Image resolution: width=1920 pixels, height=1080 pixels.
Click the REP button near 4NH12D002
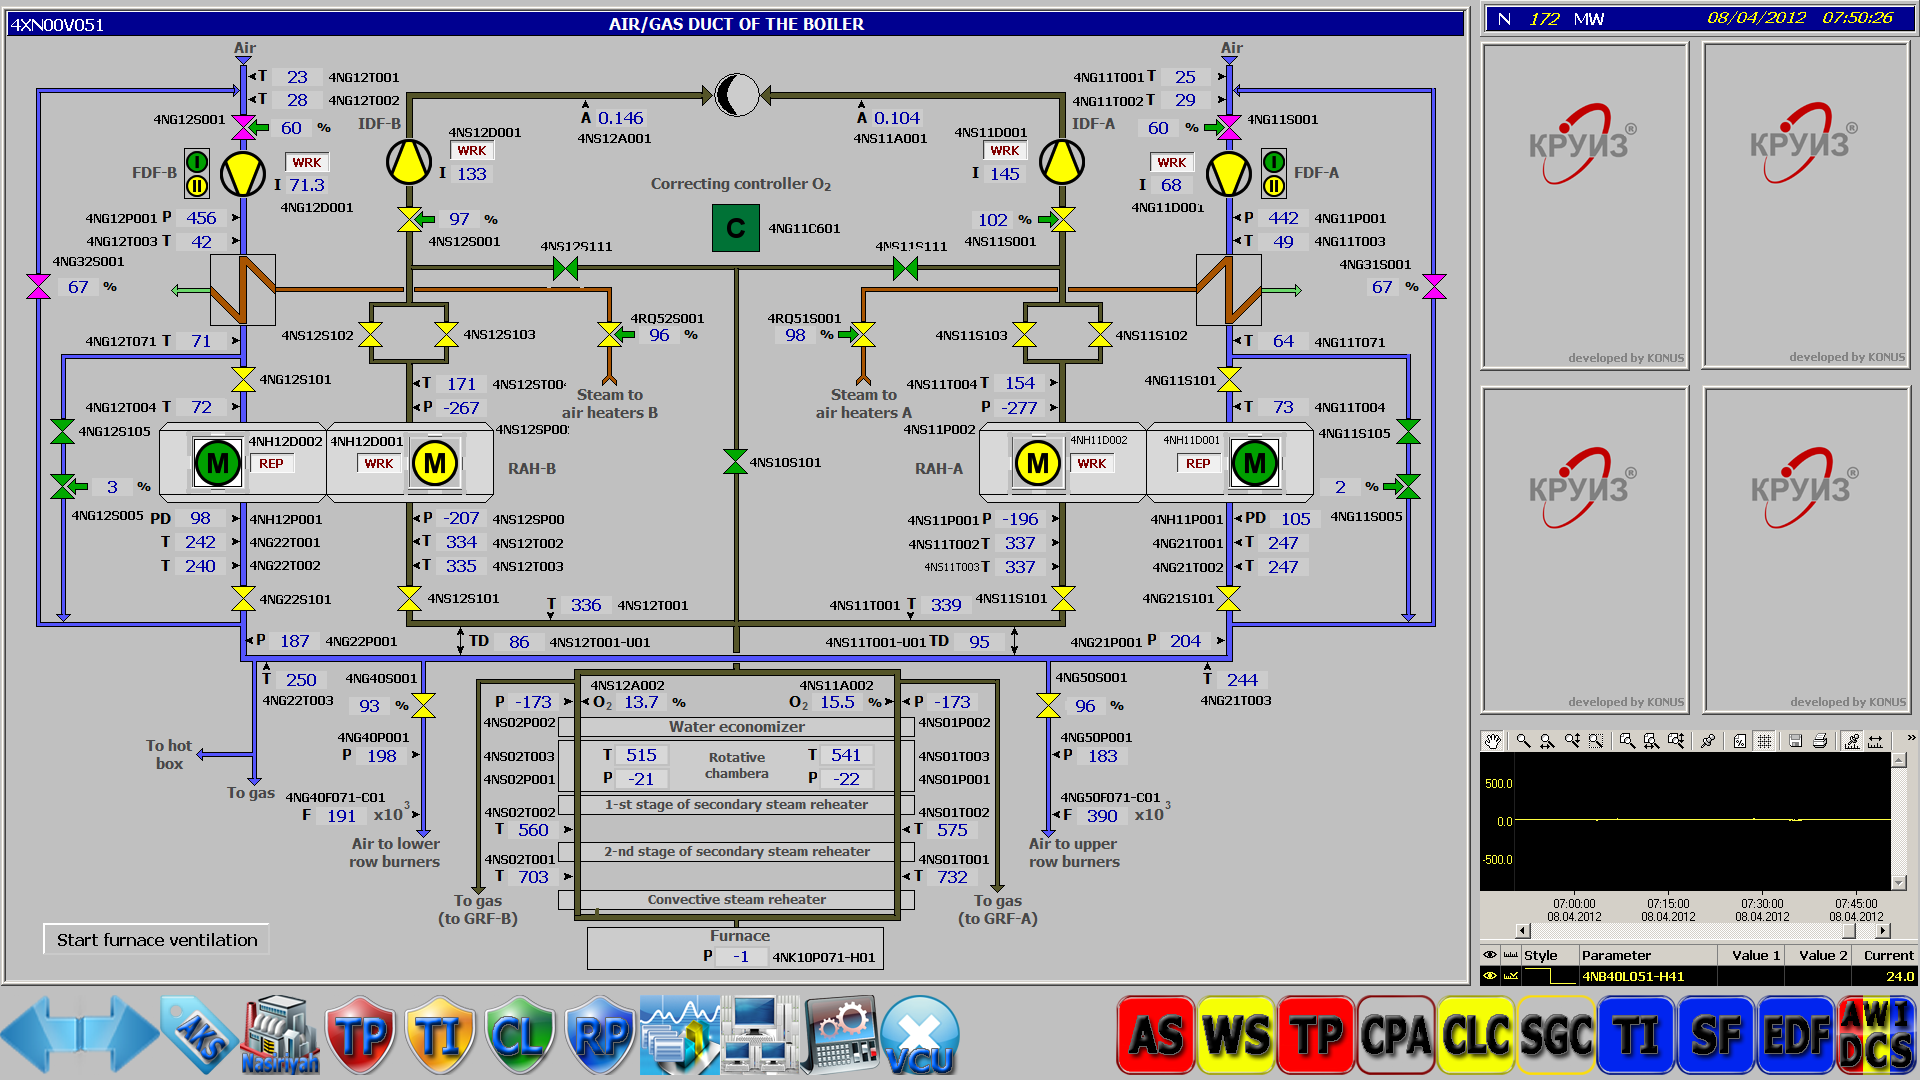tap(271, 463)
